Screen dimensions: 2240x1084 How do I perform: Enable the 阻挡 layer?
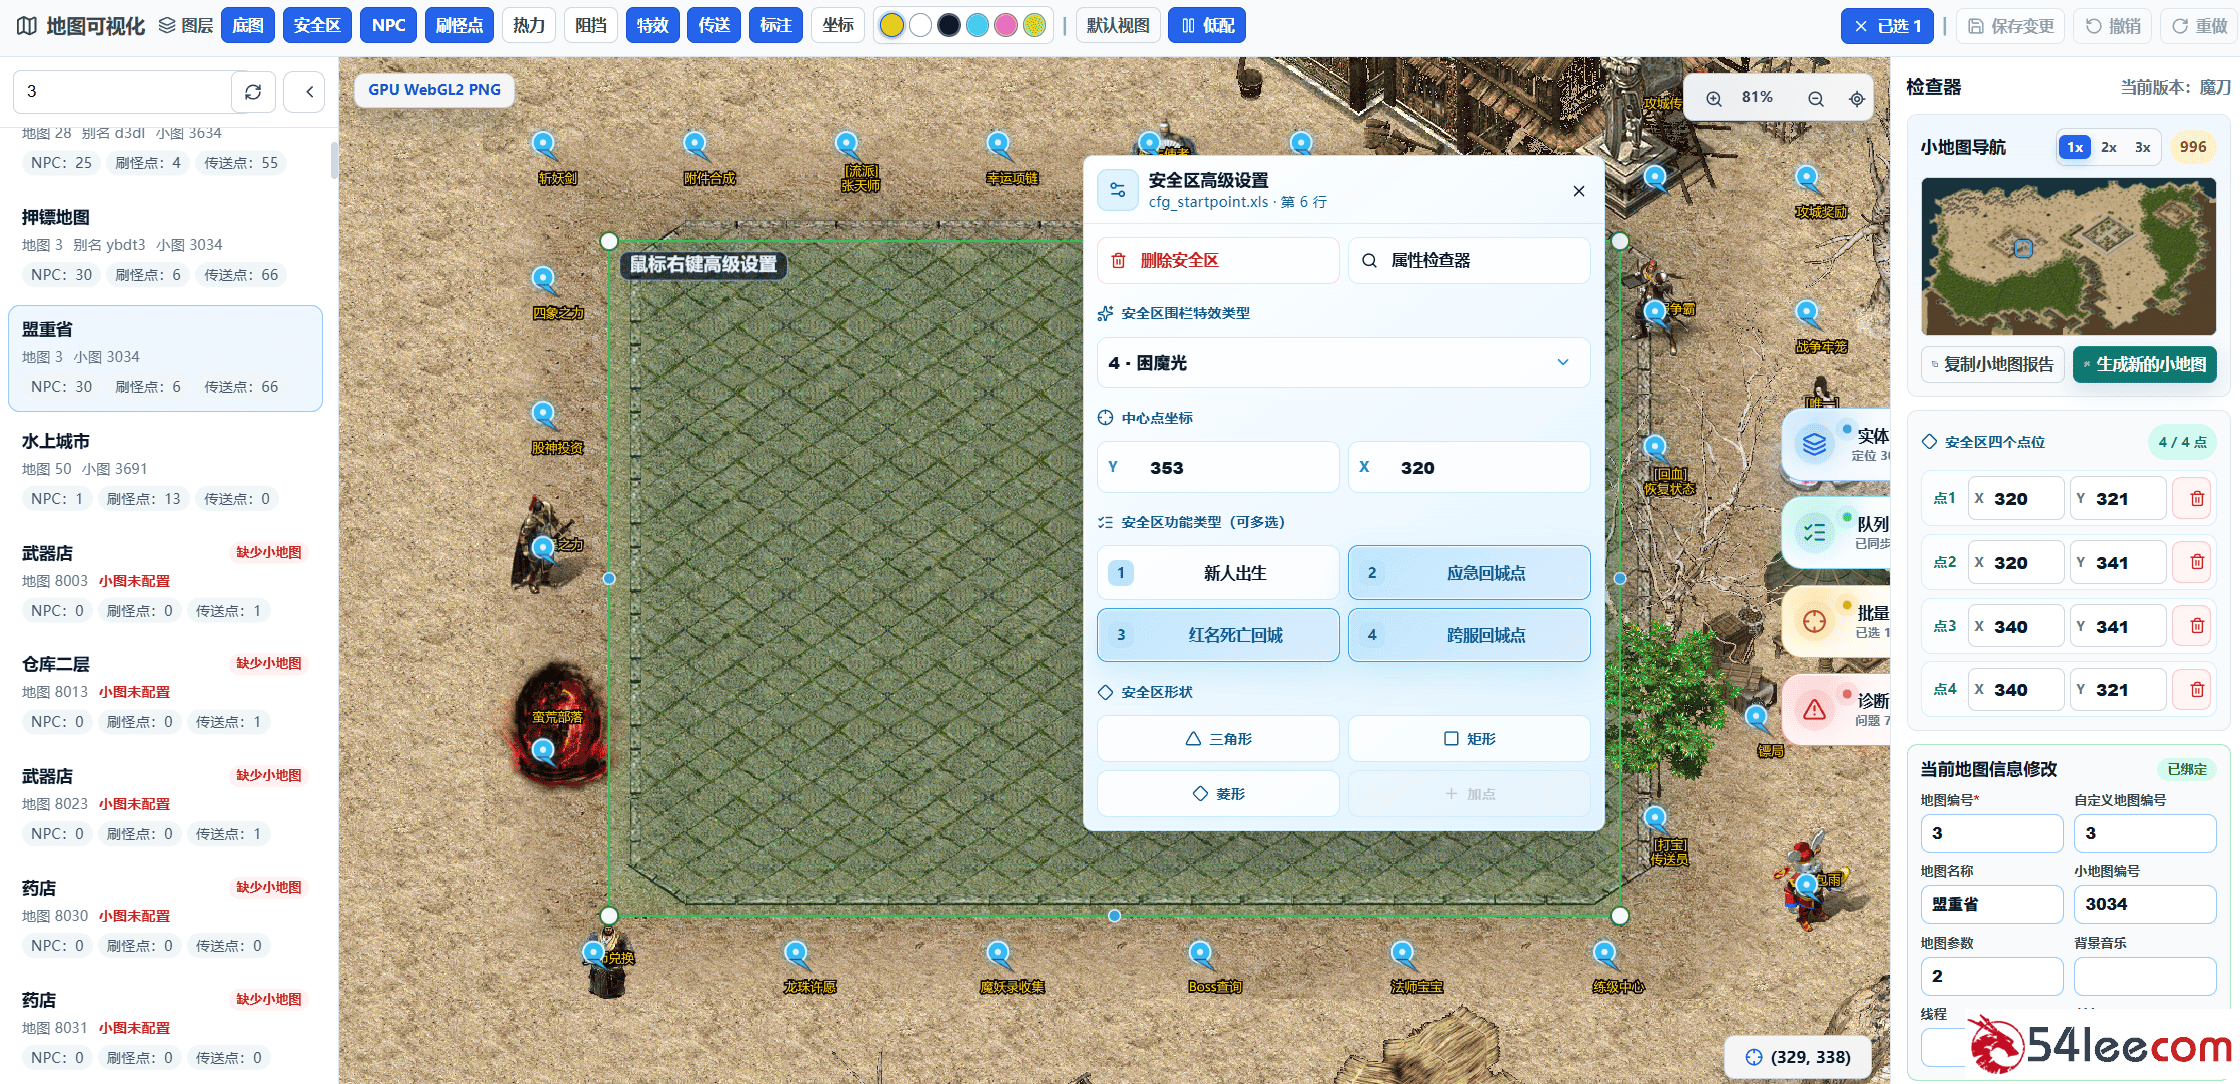591,26
